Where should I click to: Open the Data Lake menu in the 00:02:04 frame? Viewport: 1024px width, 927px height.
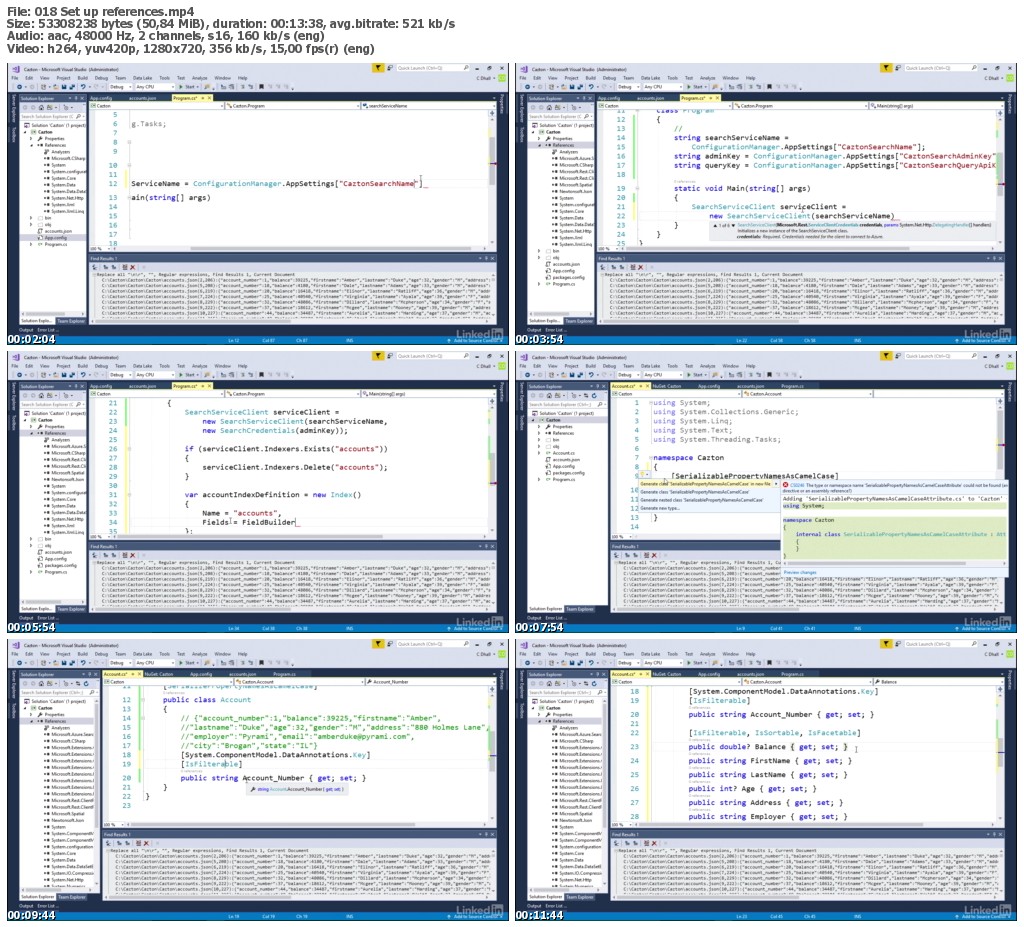(142, 78)
